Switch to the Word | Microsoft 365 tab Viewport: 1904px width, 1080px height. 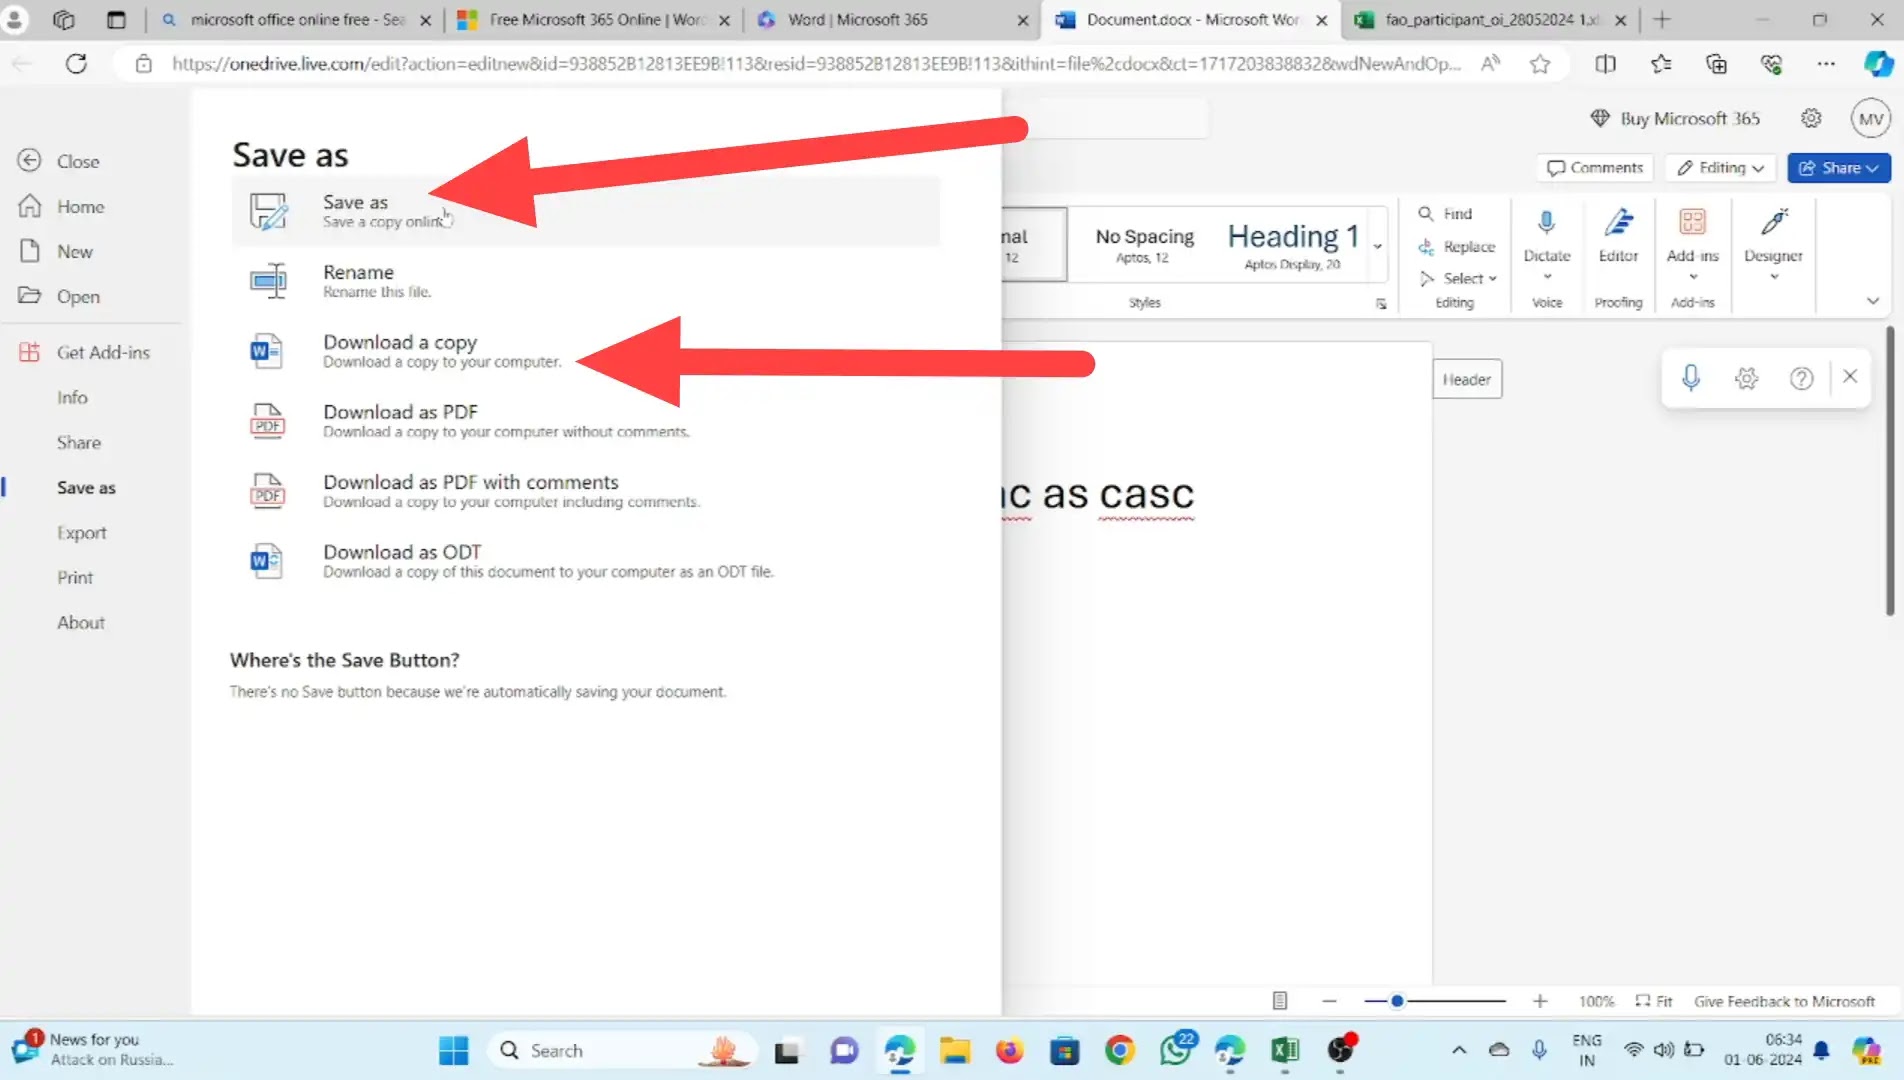[x=892, y=20]
